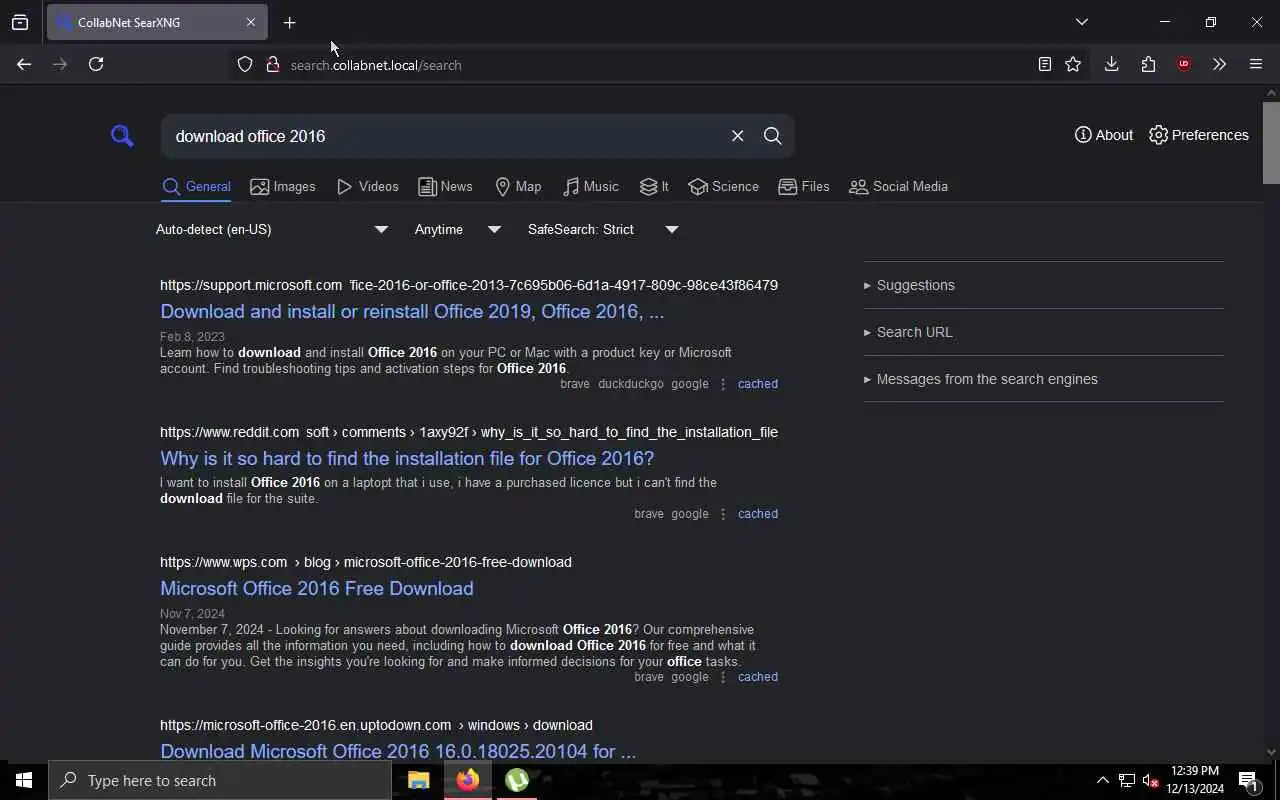Screen dimensions: 1280x800
Task: Click the SearXNG magnifier logo
Action: pos(122,136)
